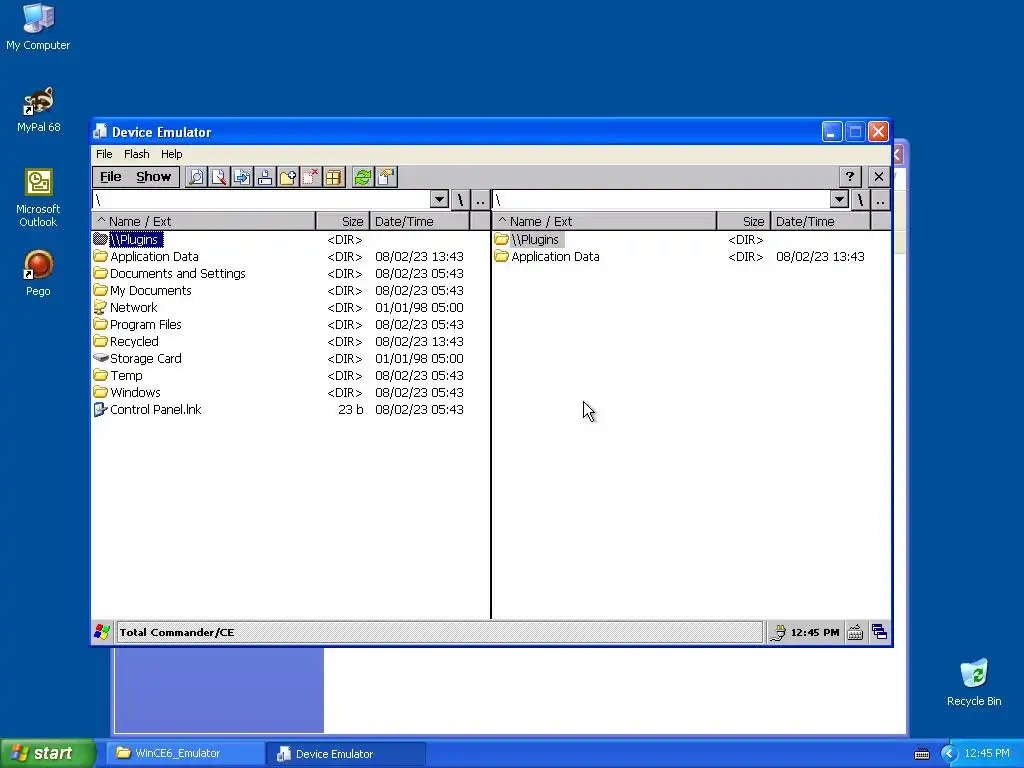1024x768 pixels.
Task: Select the Network entry in left panel
Action: (134, 308)
